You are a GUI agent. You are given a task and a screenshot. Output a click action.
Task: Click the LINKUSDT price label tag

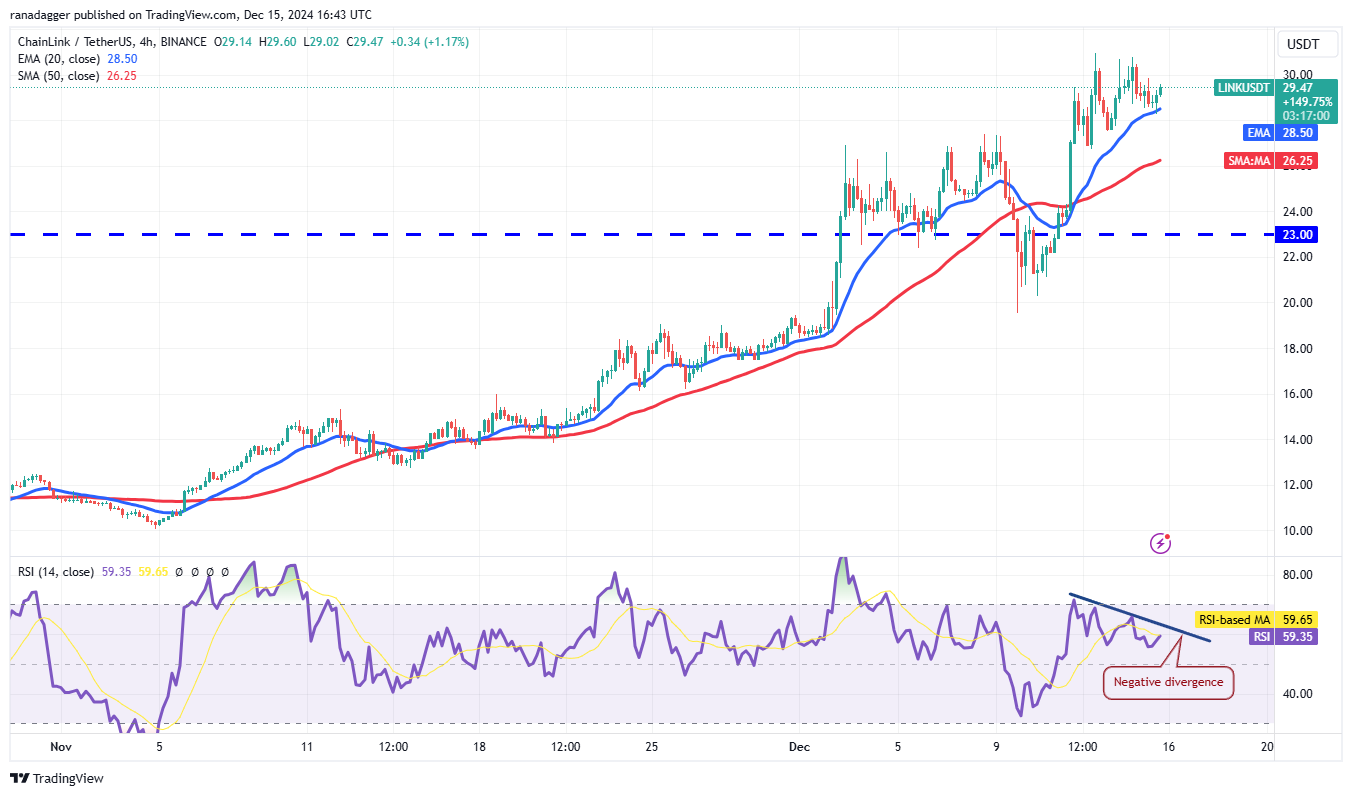1243,88
